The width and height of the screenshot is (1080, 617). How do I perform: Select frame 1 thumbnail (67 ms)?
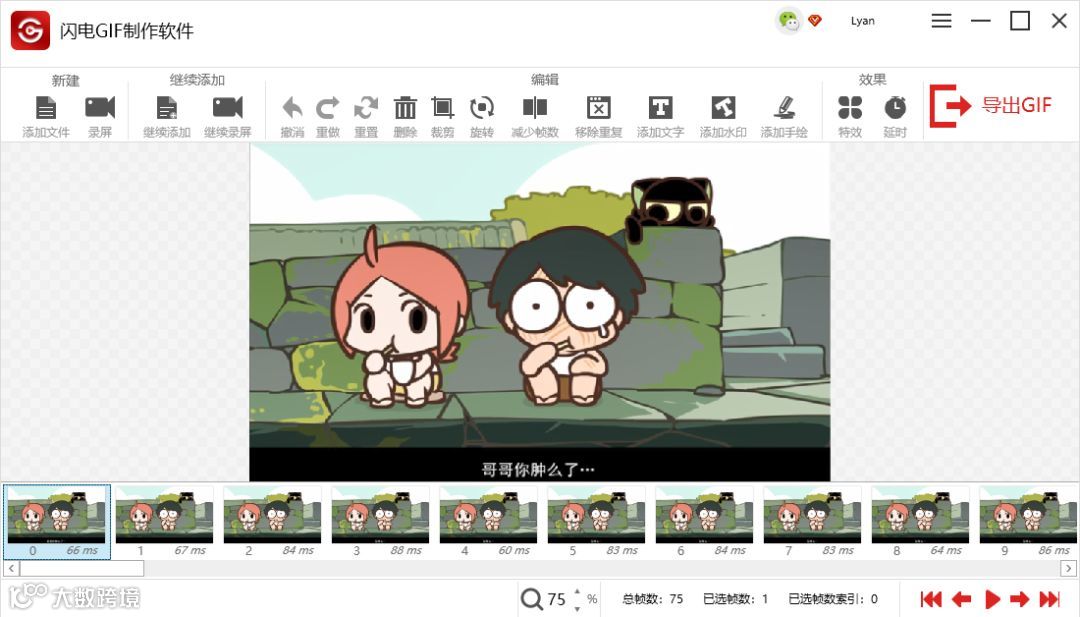point(165,521)
